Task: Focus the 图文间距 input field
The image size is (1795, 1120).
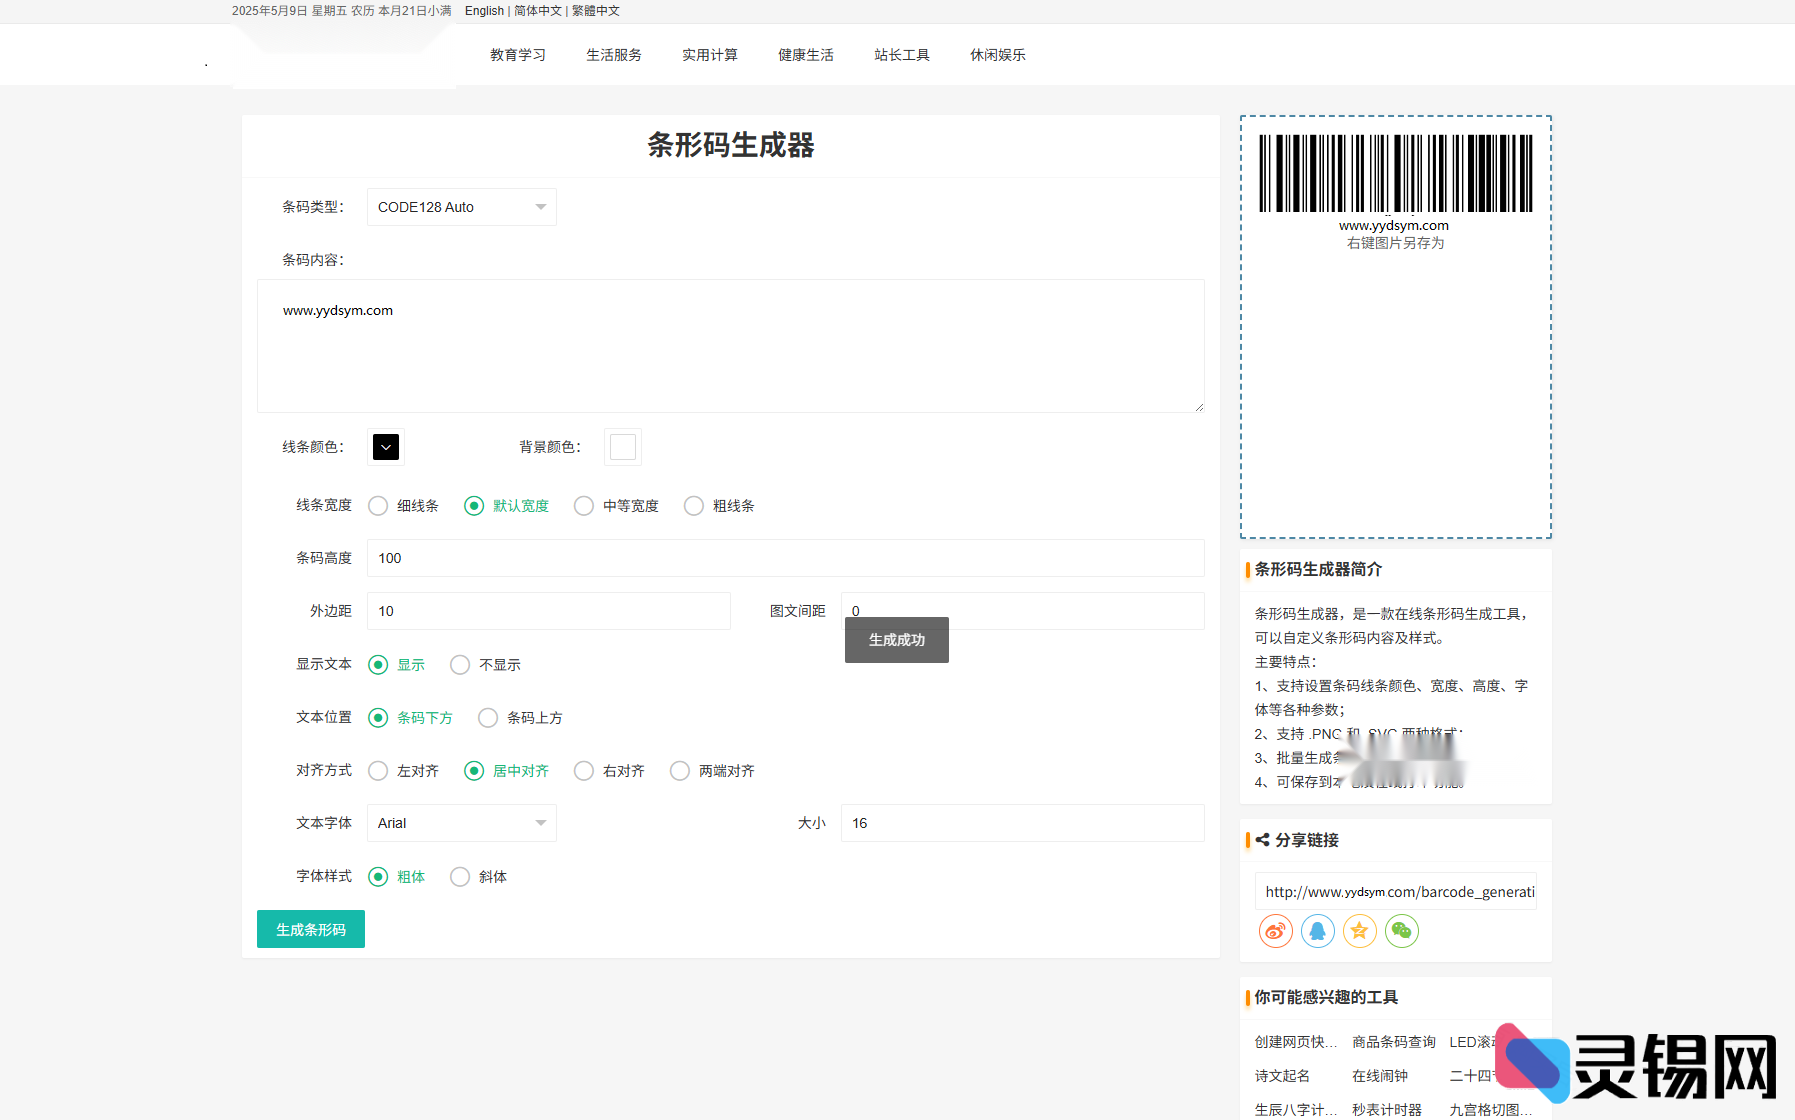Action: (x=1023, y=611)
